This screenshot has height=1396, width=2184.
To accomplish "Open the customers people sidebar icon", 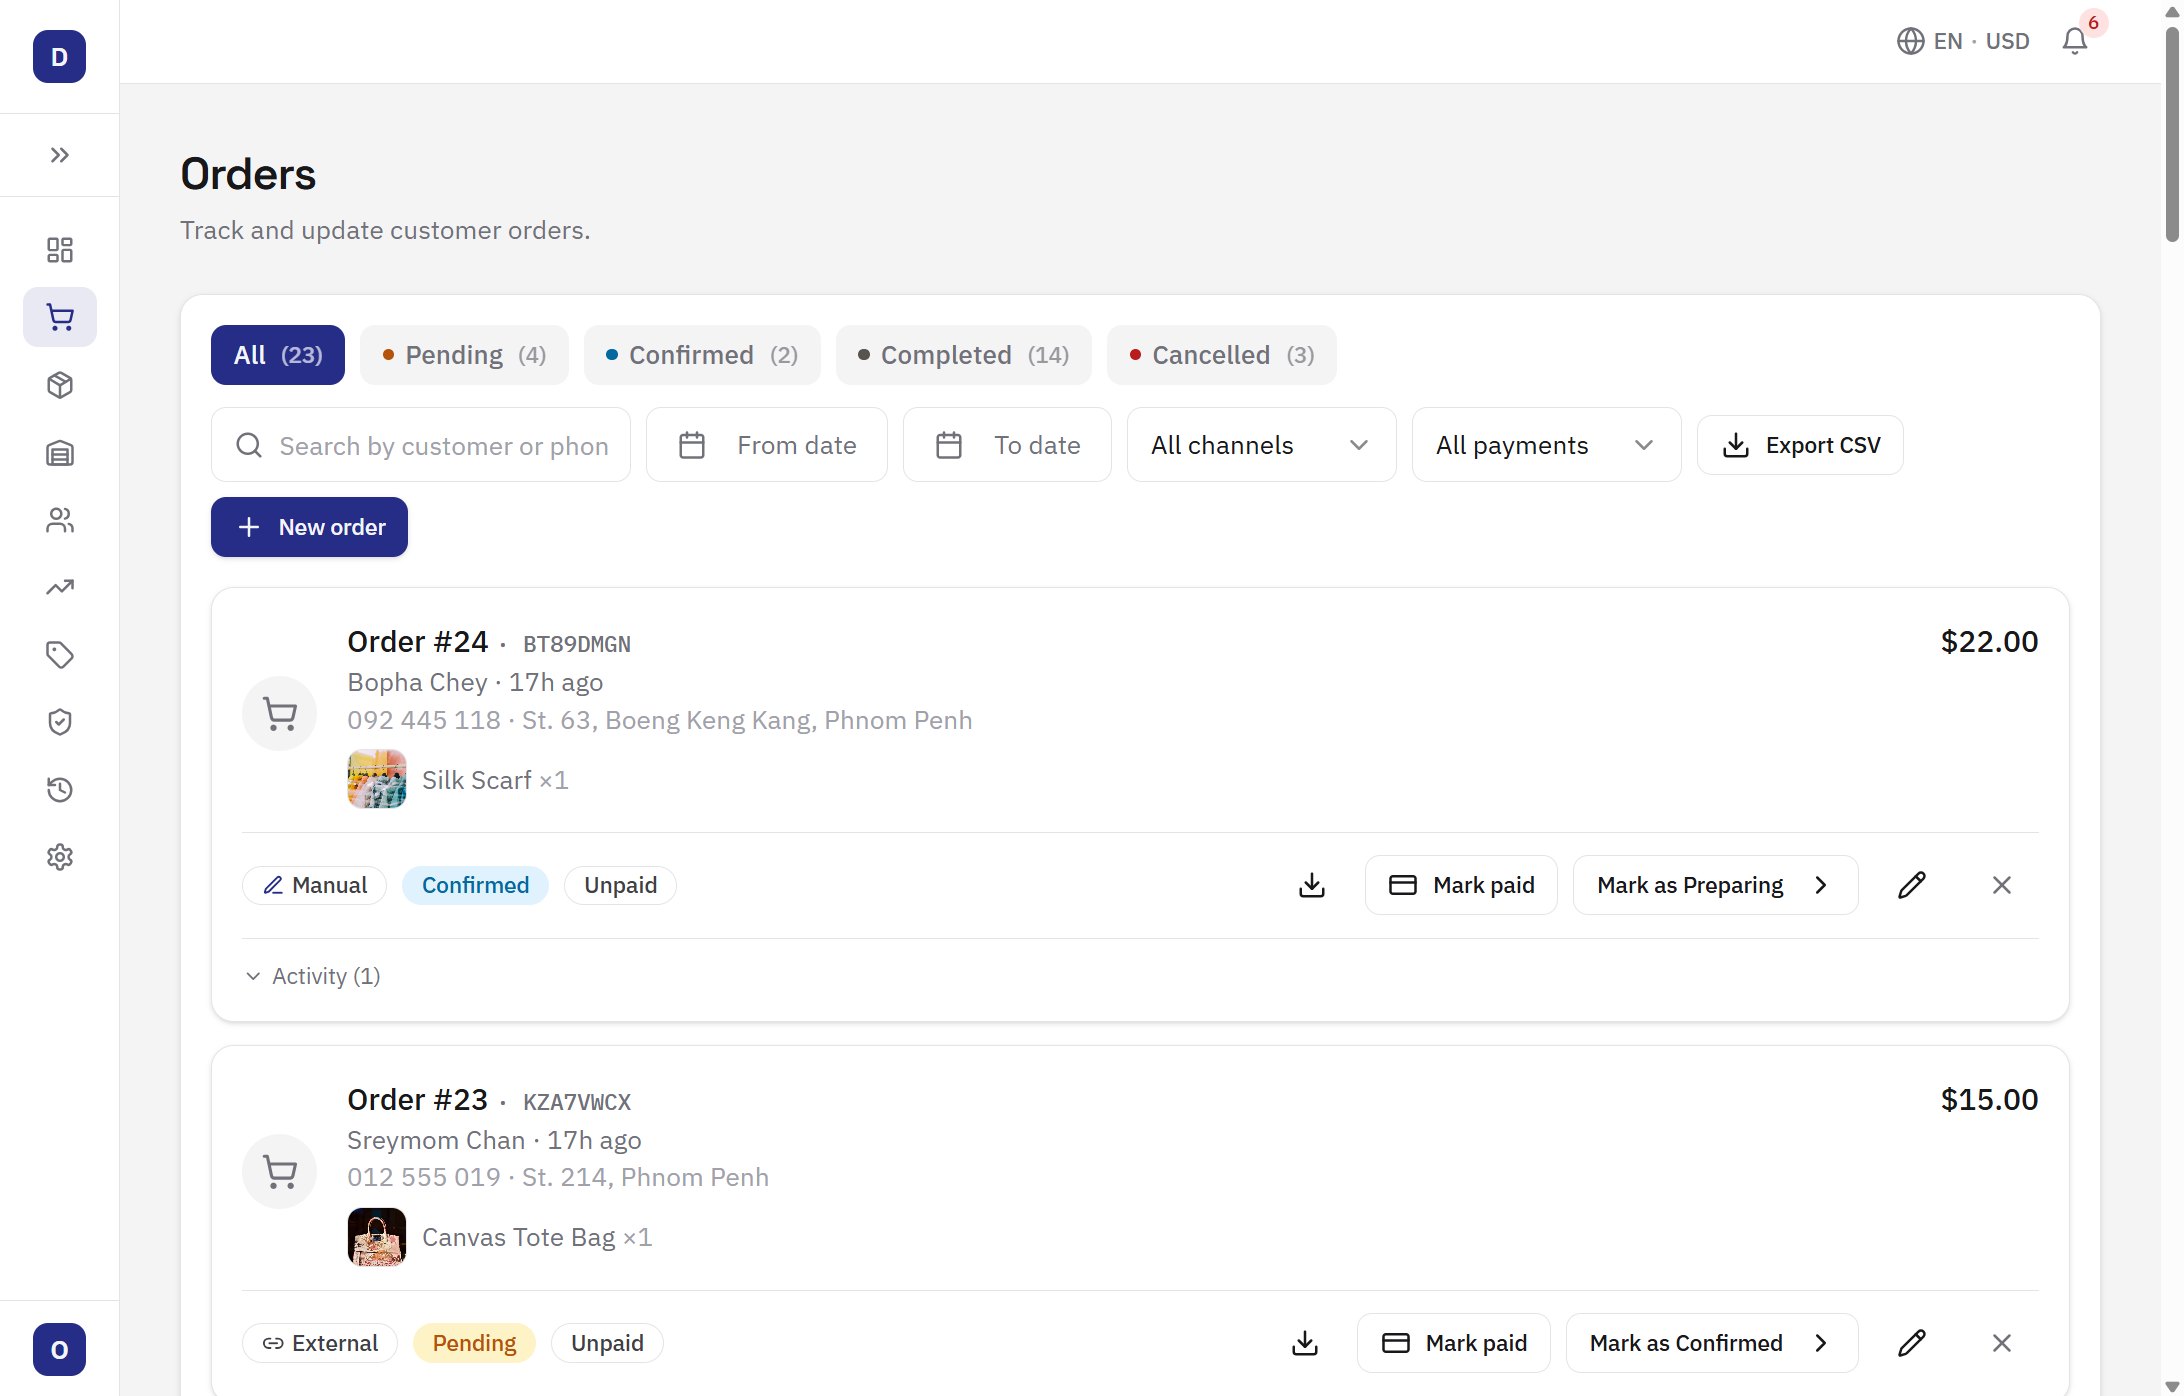I will click(x=59, y=520).
